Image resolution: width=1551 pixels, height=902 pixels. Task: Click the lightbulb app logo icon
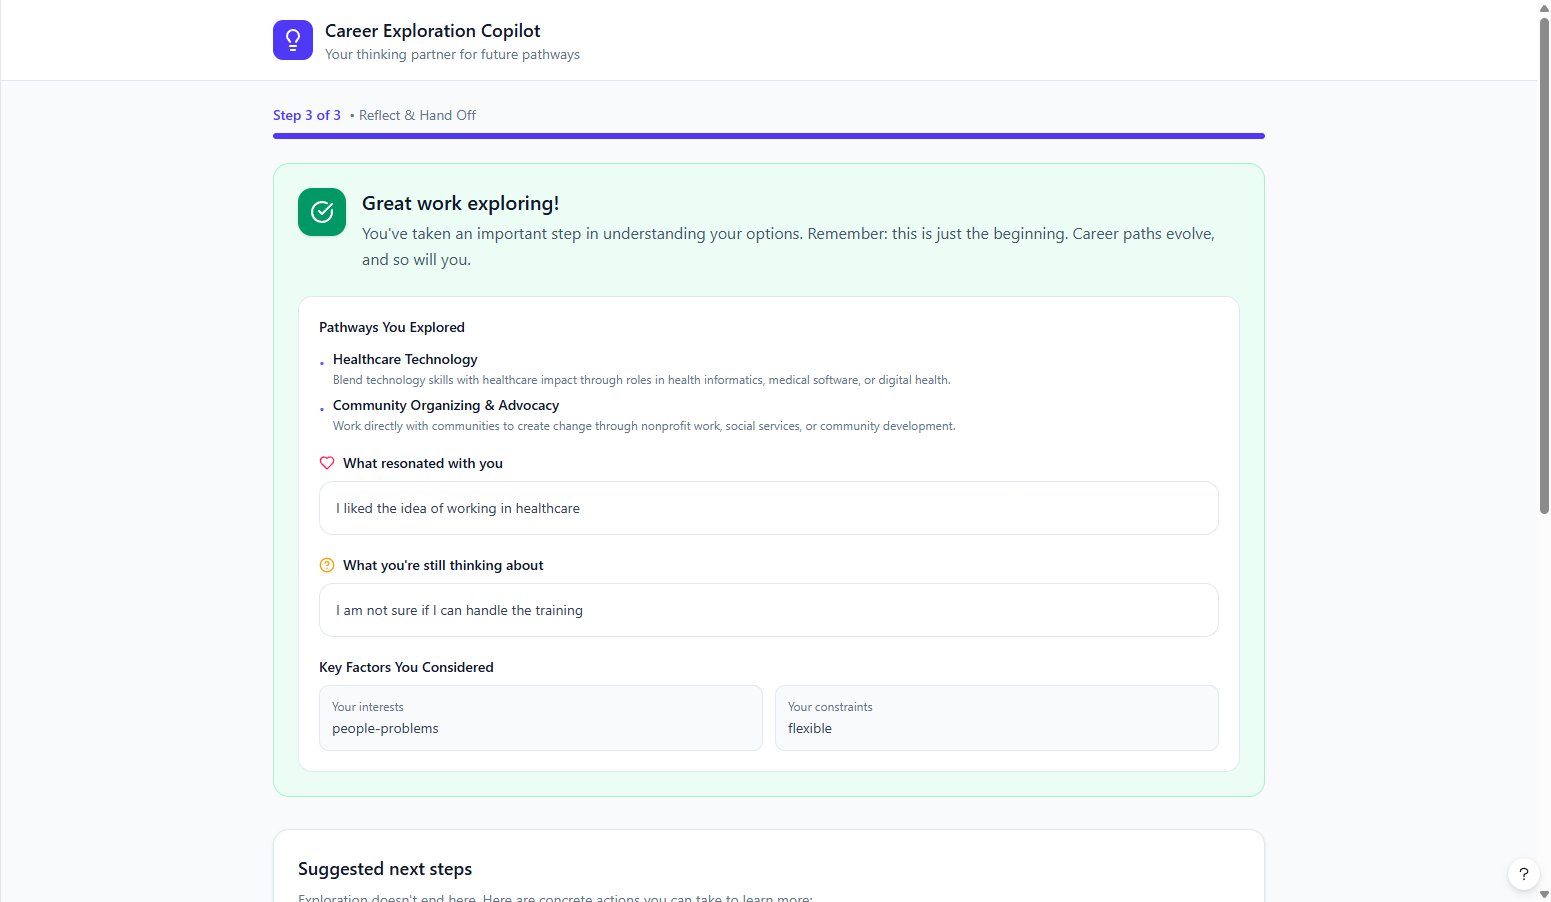click(x=293, y=40)
